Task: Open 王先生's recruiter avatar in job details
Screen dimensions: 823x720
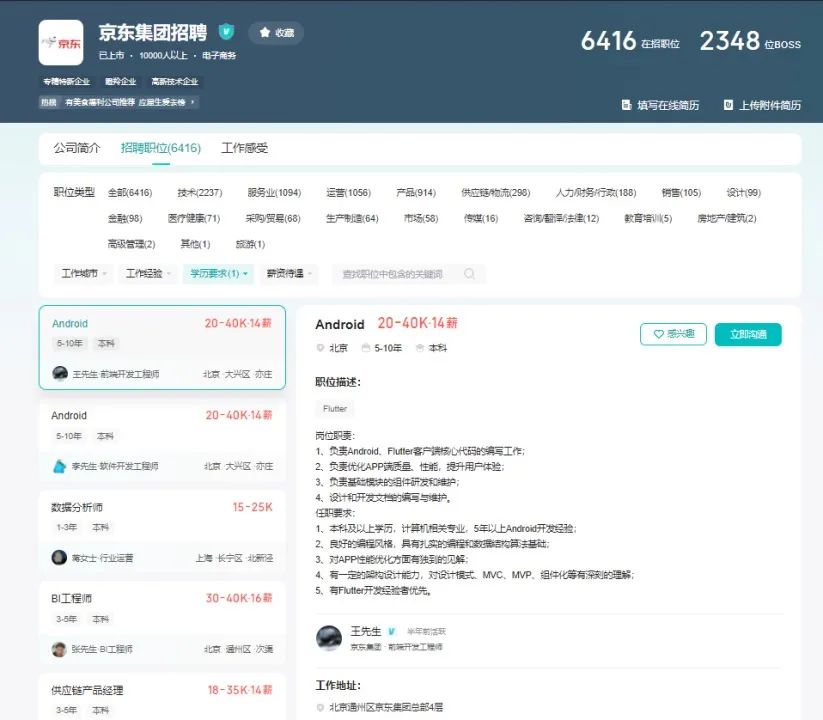Action: (x=329, y=638)
